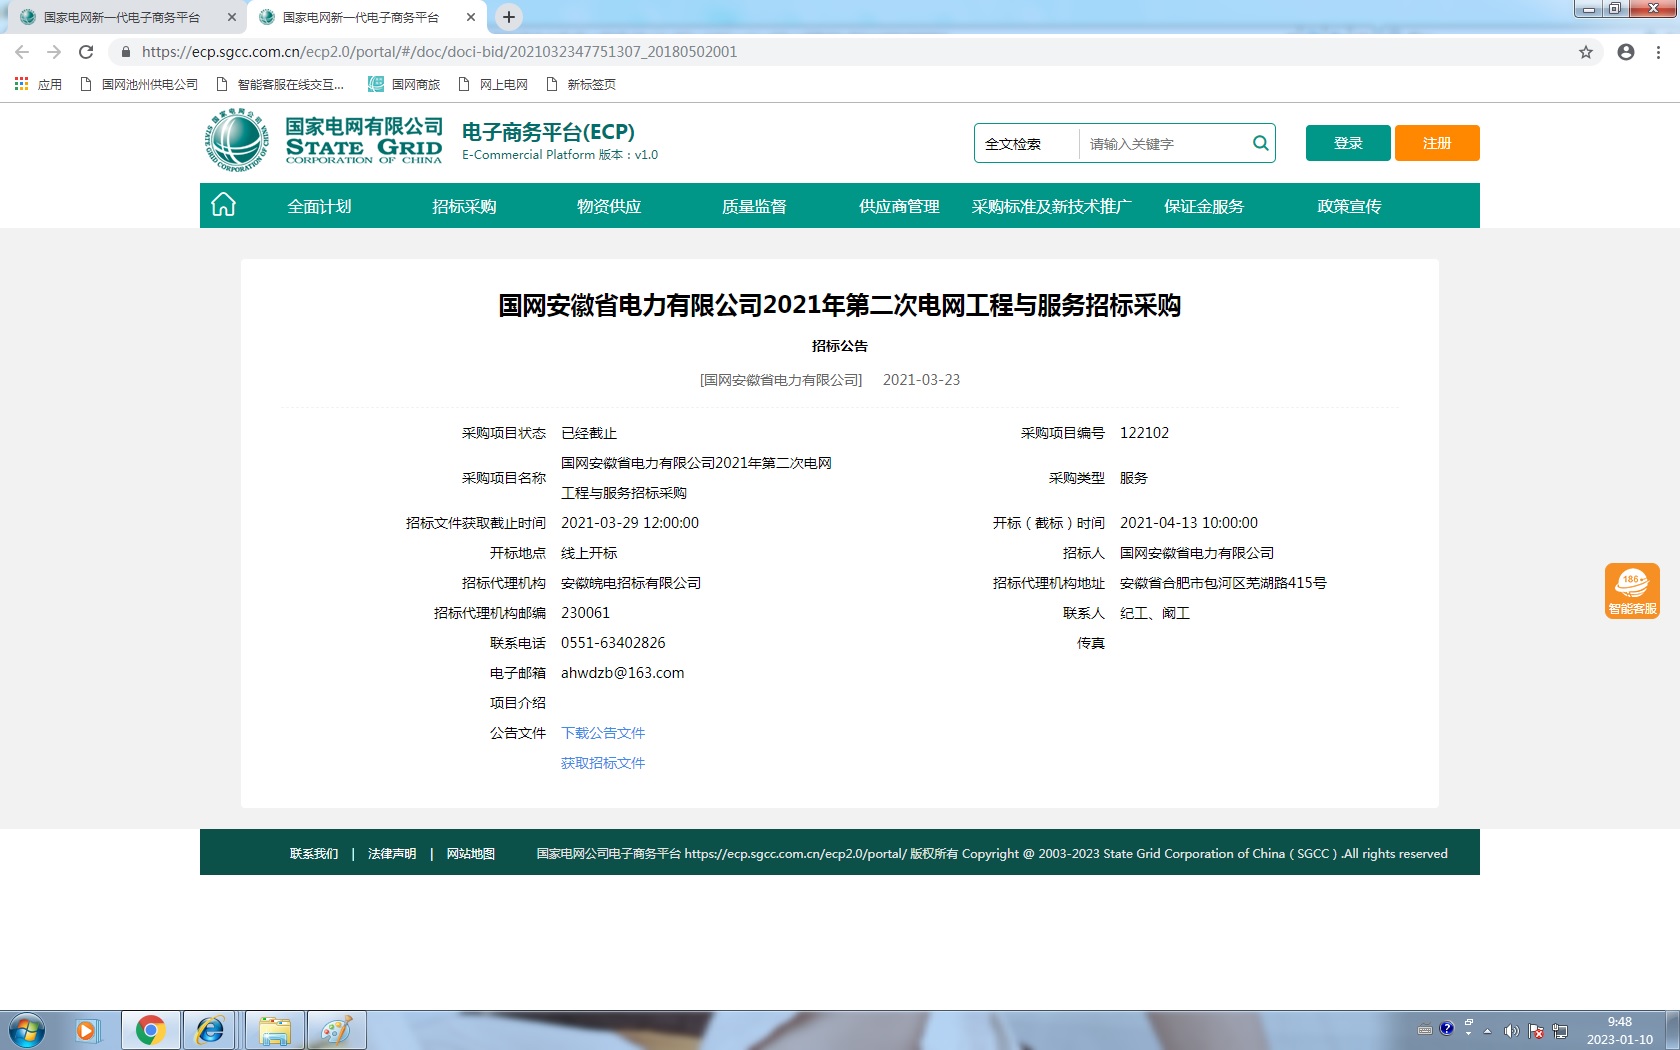Open the Windows Start button
Image resolution: width=1680 pixels, height=1050 pixels.
pyautogui.click(x=27, y=1030)
